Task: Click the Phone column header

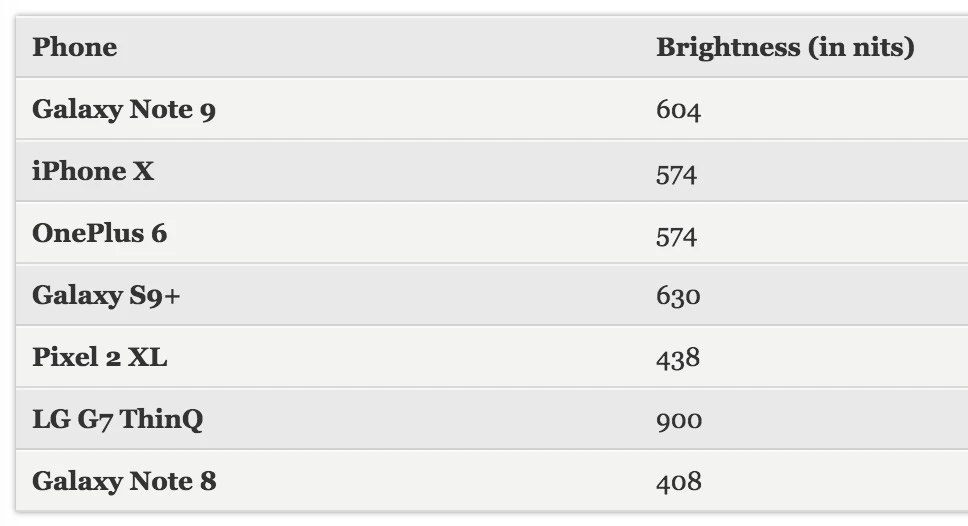Action: (x=74, y=47)
